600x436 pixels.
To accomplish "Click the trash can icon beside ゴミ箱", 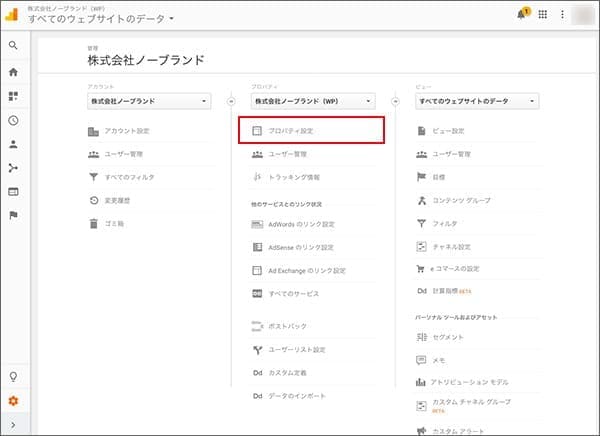I will [94, 224].
